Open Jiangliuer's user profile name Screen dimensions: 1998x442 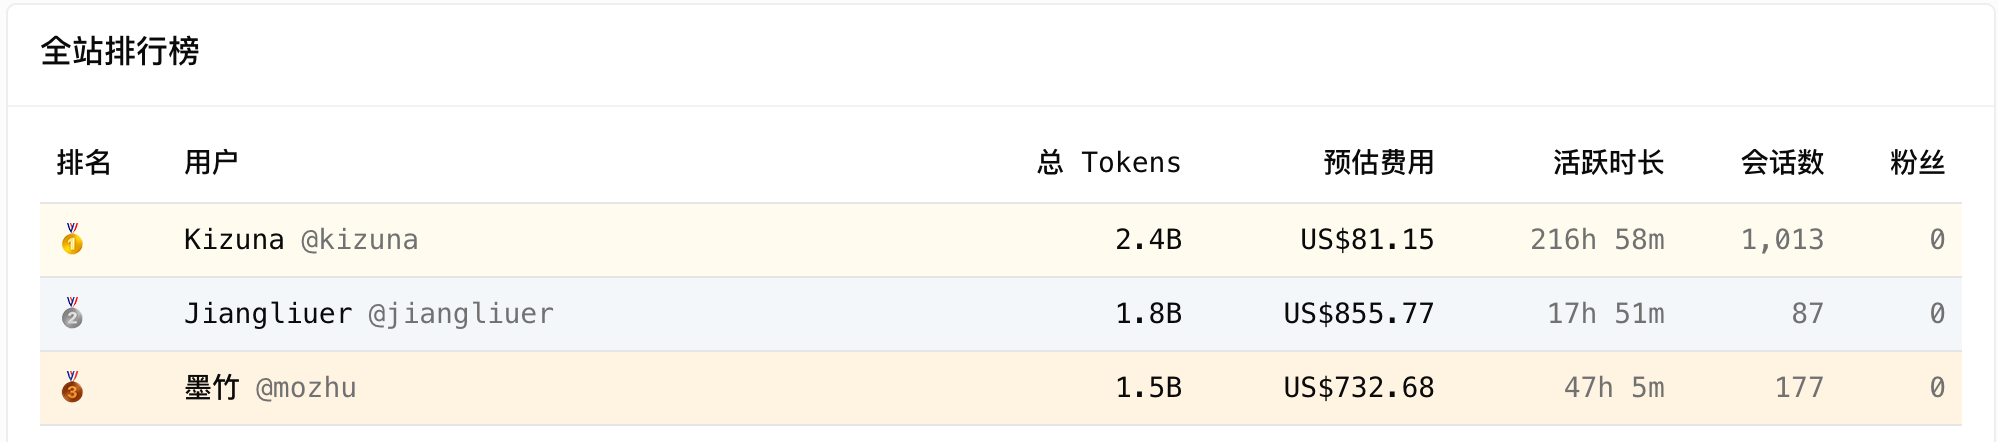(x=268, y=314)
